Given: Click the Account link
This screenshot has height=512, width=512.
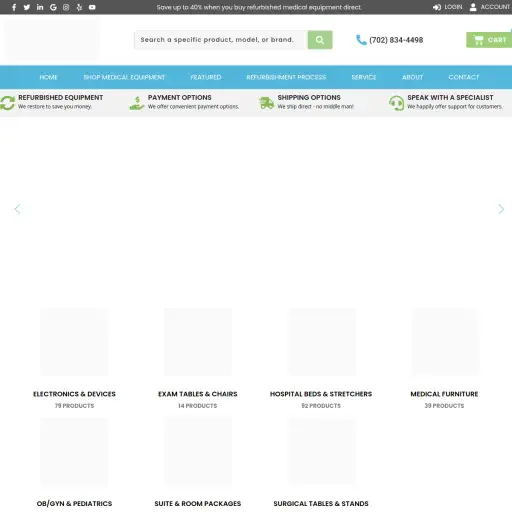Looking at the screenshot, I should 495,7.
